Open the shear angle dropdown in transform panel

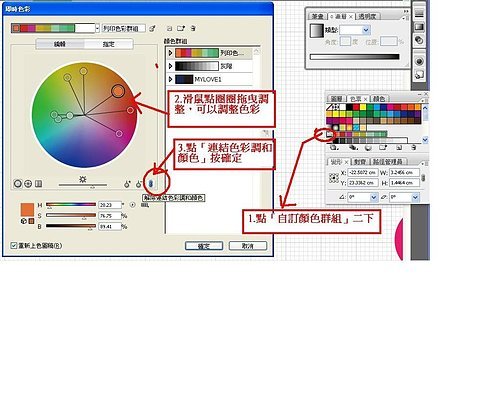pos(415,197)
